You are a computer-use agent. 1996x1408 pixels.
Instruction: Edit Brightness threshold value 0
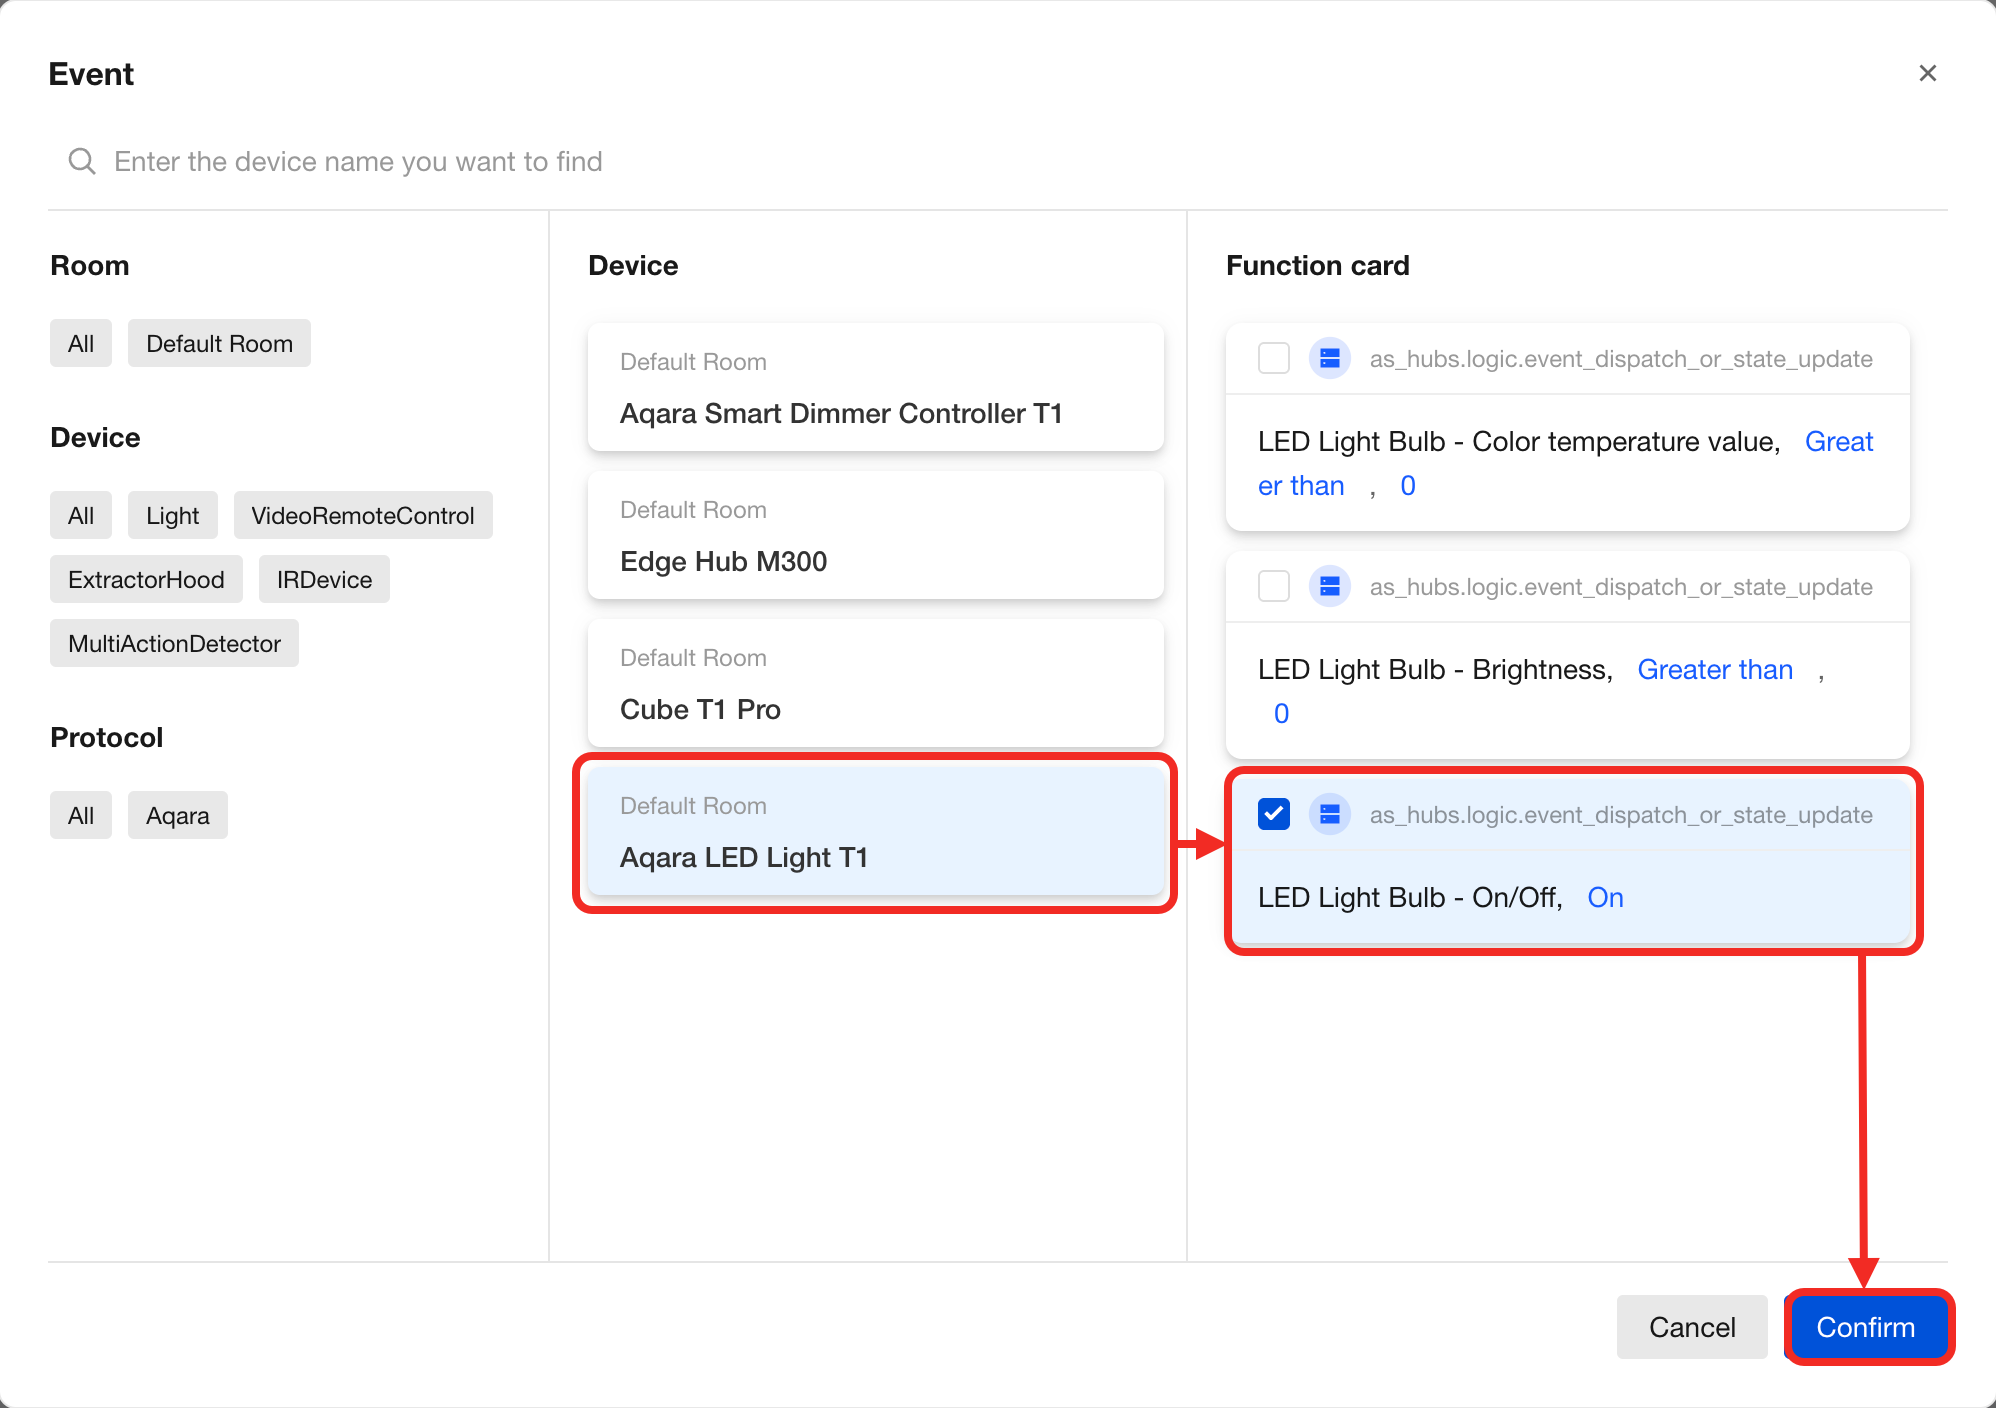1280,713
